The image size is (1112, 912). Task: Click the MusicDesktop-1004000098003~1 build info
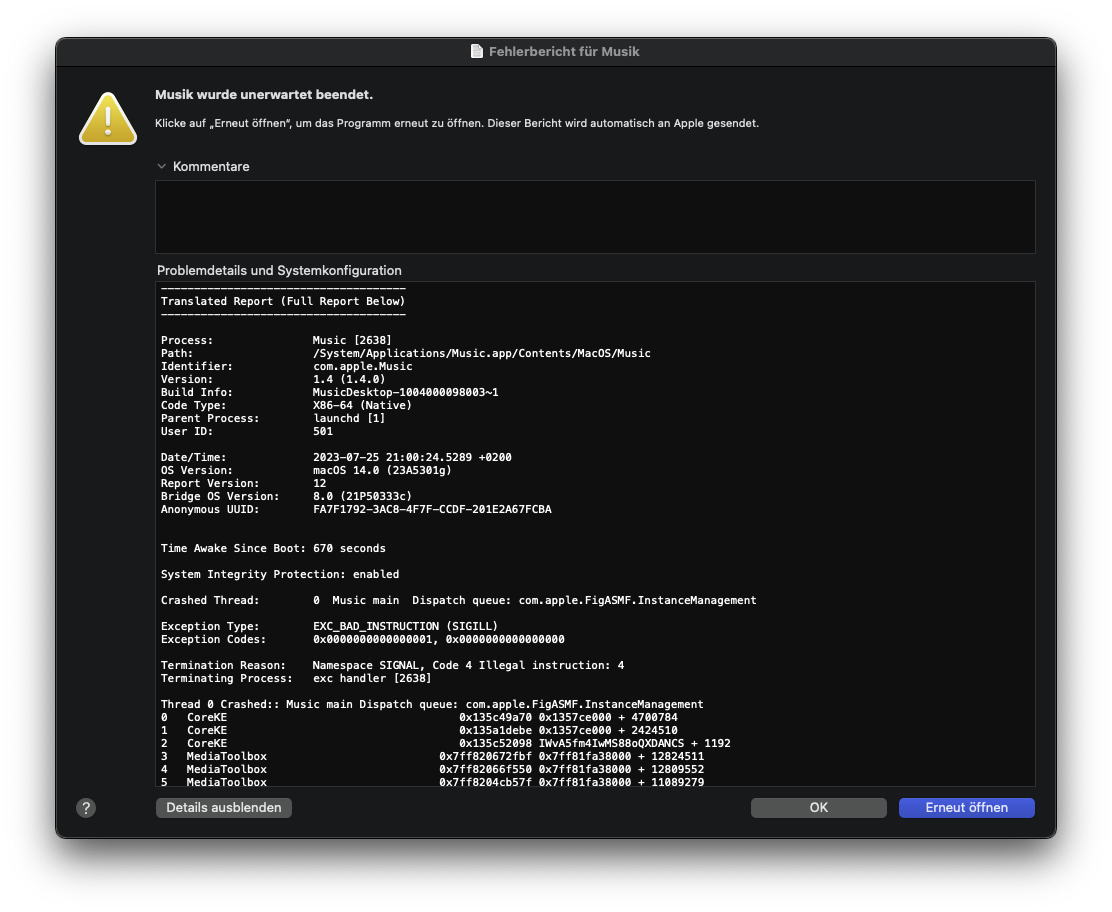point(406,392)
